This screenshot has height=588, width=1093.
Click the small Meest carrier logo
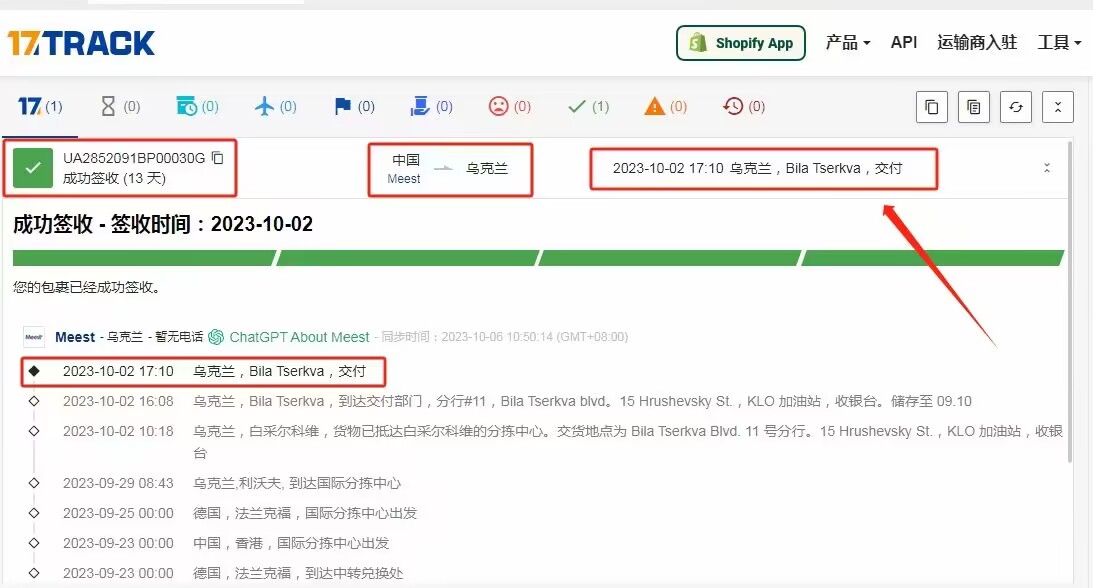click(33, 336)
